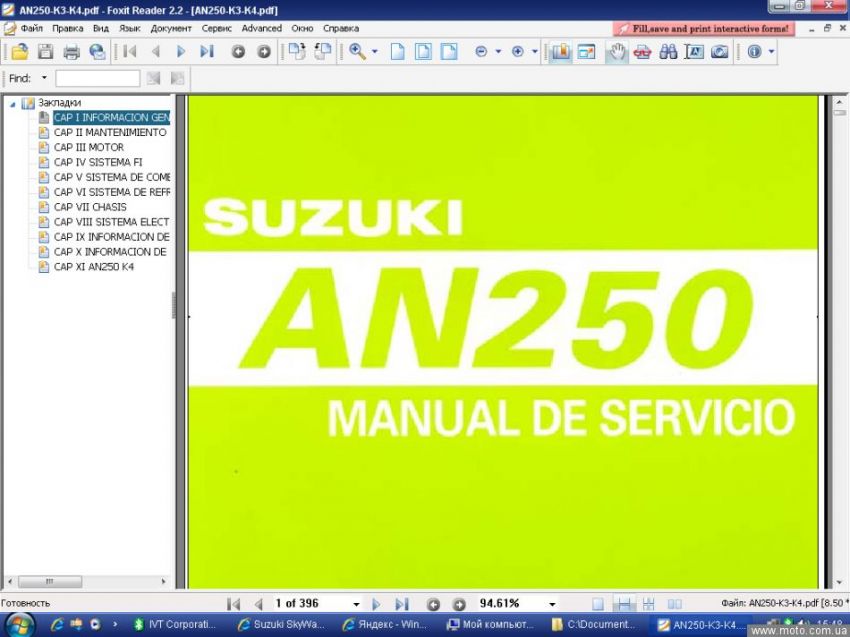Image resolution: width=850 pixels, height=637 pixels.
Task: Open zoom in dropdown arrow
Action: click(x=535, y=52)
